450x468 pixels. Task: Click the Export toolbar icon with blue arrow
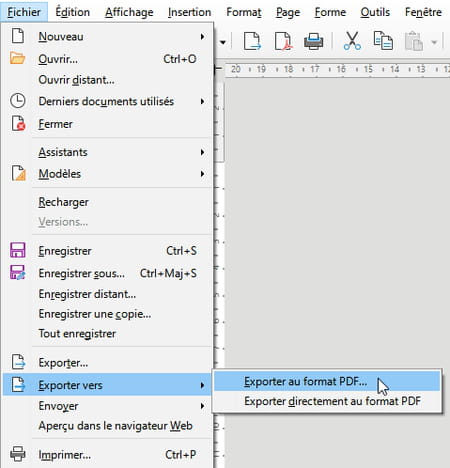pyautogui.click(x=252, y=41)
